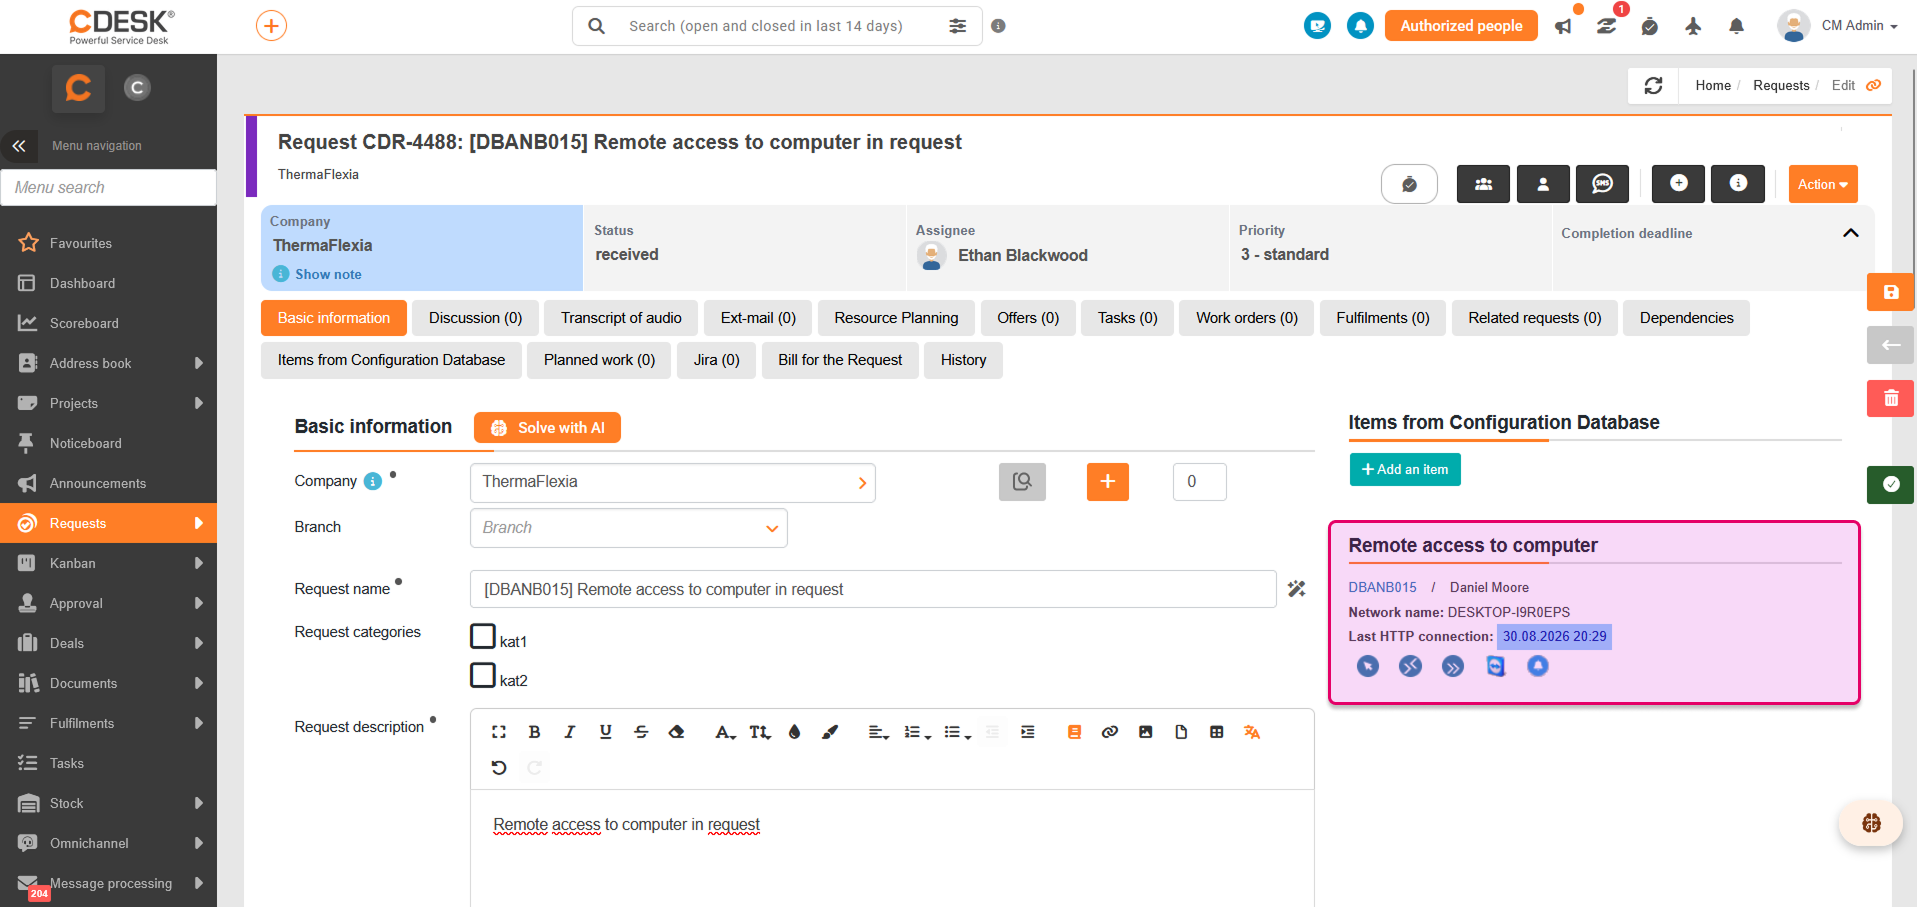Click the Add an item button
The height and width of the screenshot is (907, 1917).
pos(1404,470)
